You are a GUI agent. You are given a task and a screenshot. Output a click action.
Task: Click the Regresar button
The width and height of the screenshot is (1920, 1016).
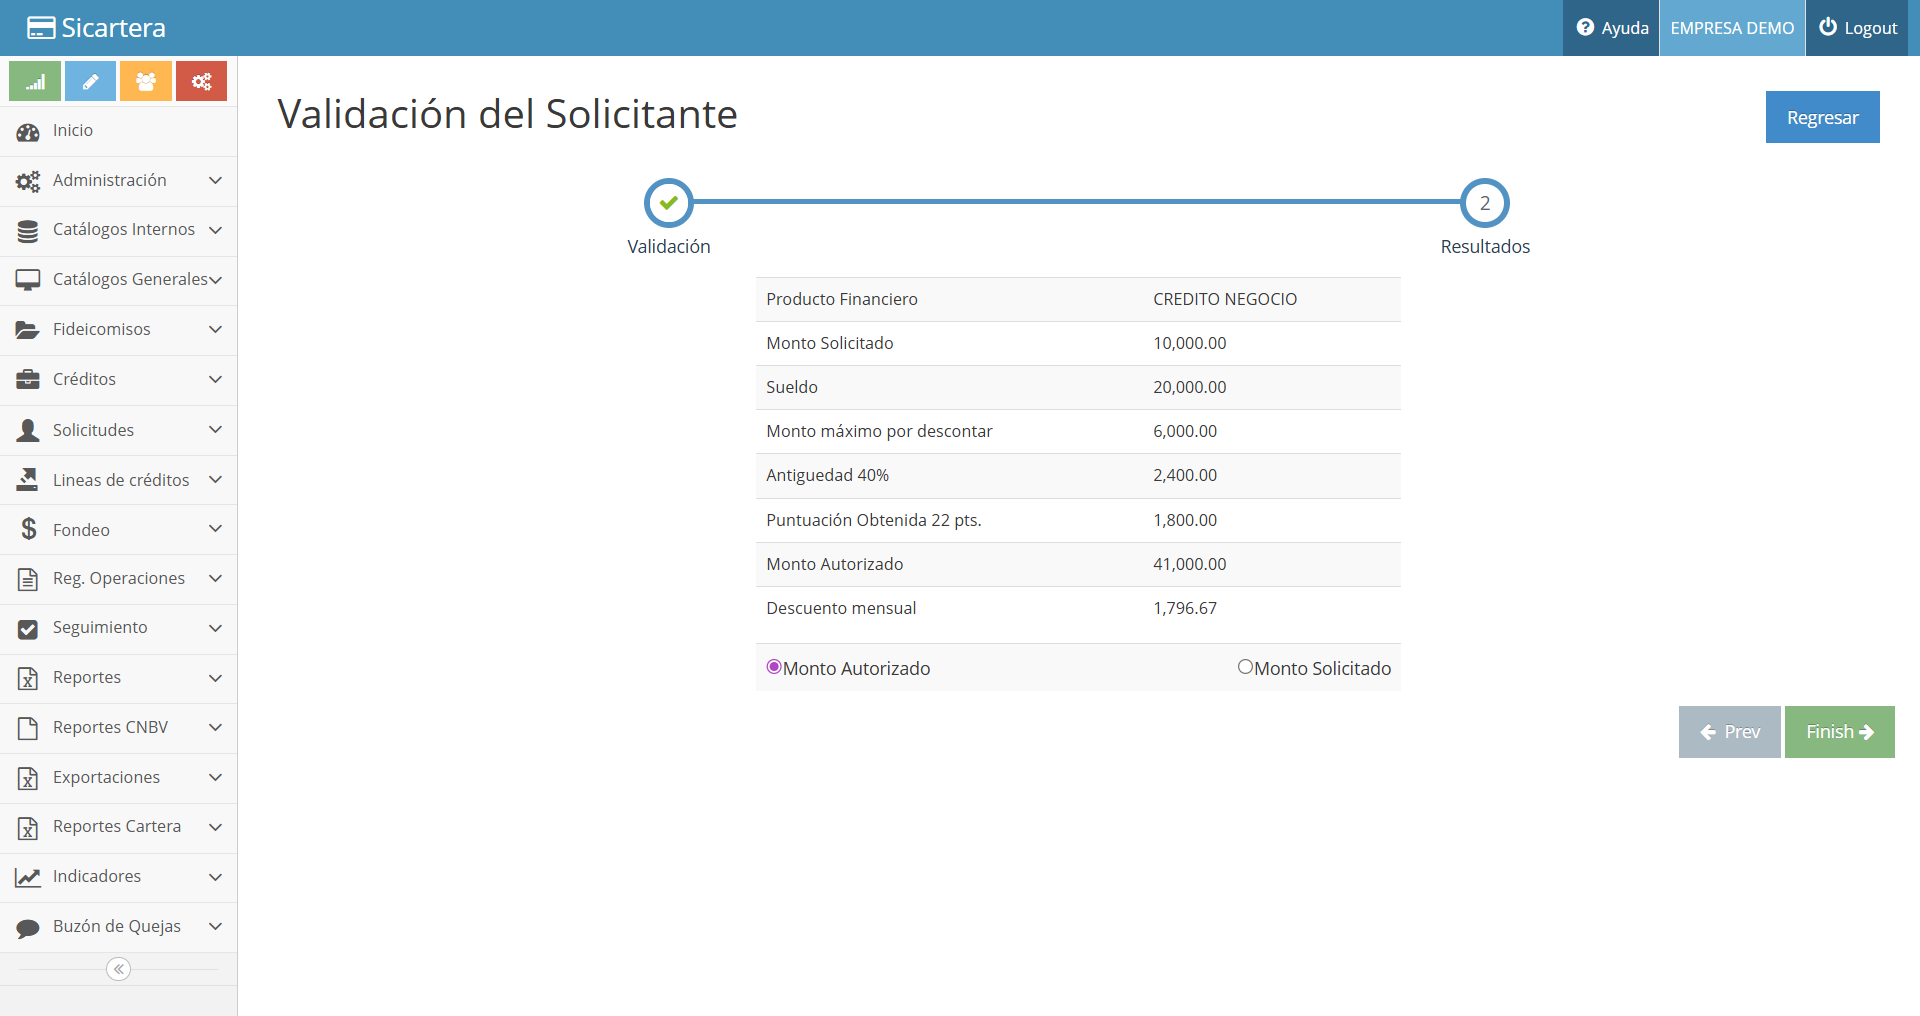(1822, 117)
